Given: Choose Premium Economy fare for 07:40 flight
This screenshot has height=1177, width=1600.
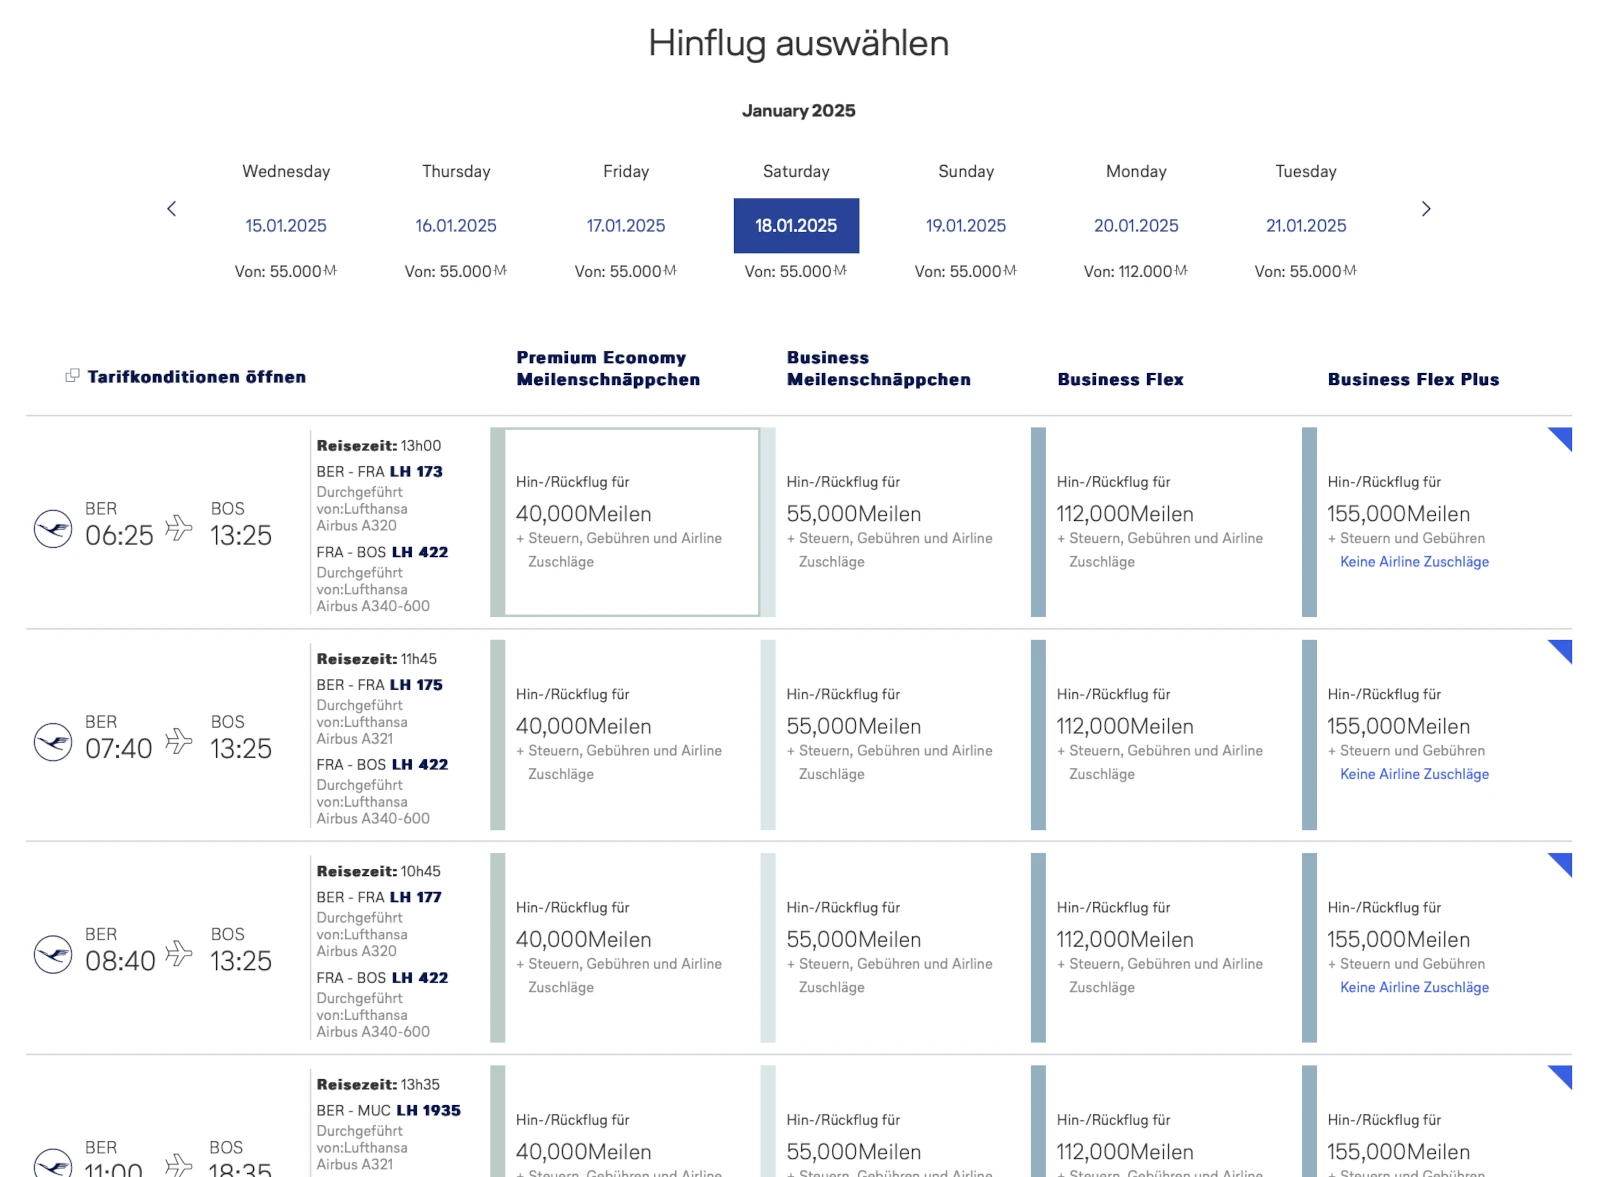Looking at the screenshot, I should tap(625, 735).
